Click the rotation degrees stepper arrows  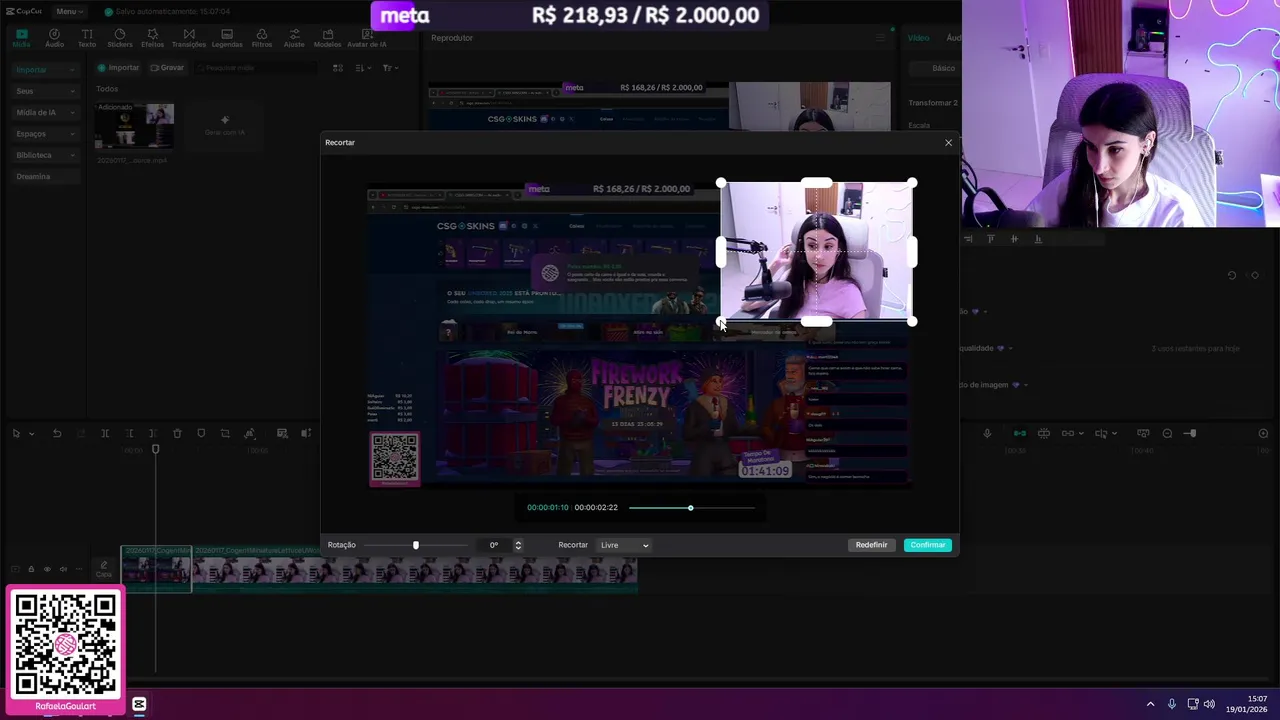[x=518, y=545]
